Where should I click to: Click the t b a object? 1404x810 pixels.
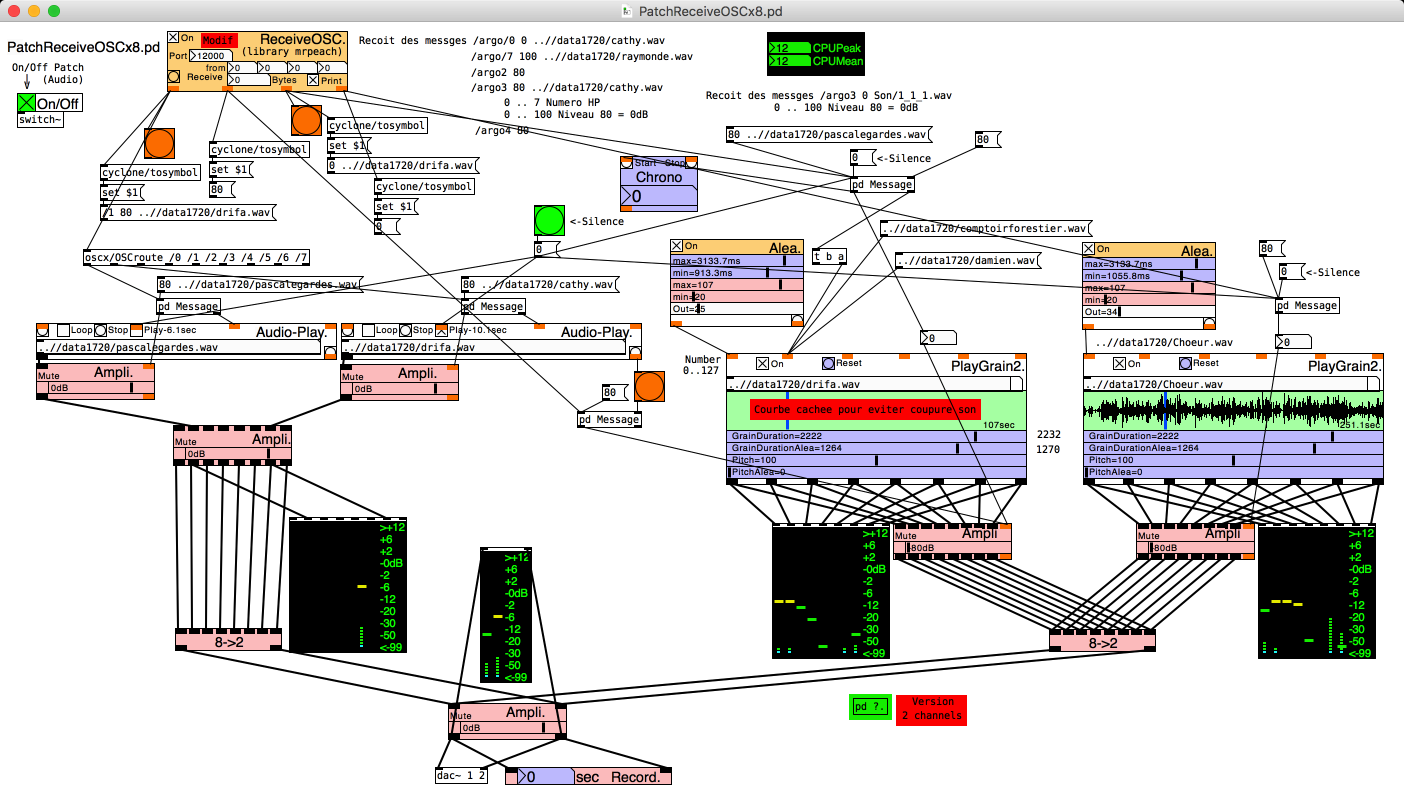[x=829, y=255]
